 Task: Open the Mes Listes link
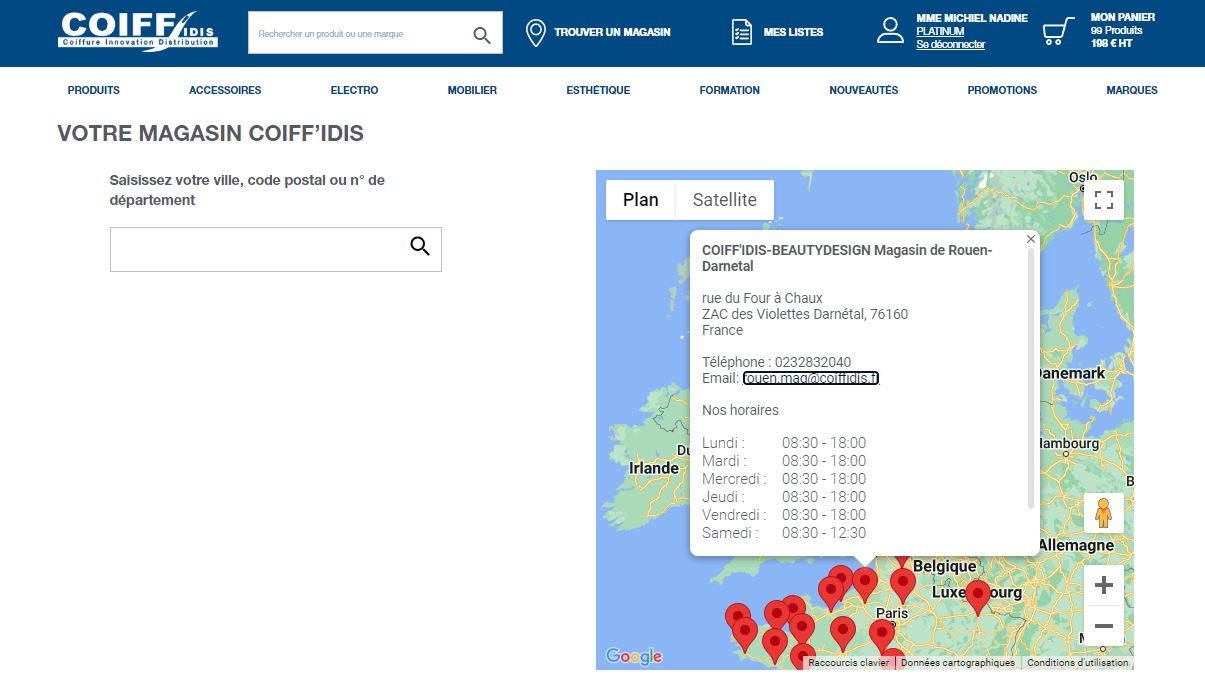[x=794, y=32]
